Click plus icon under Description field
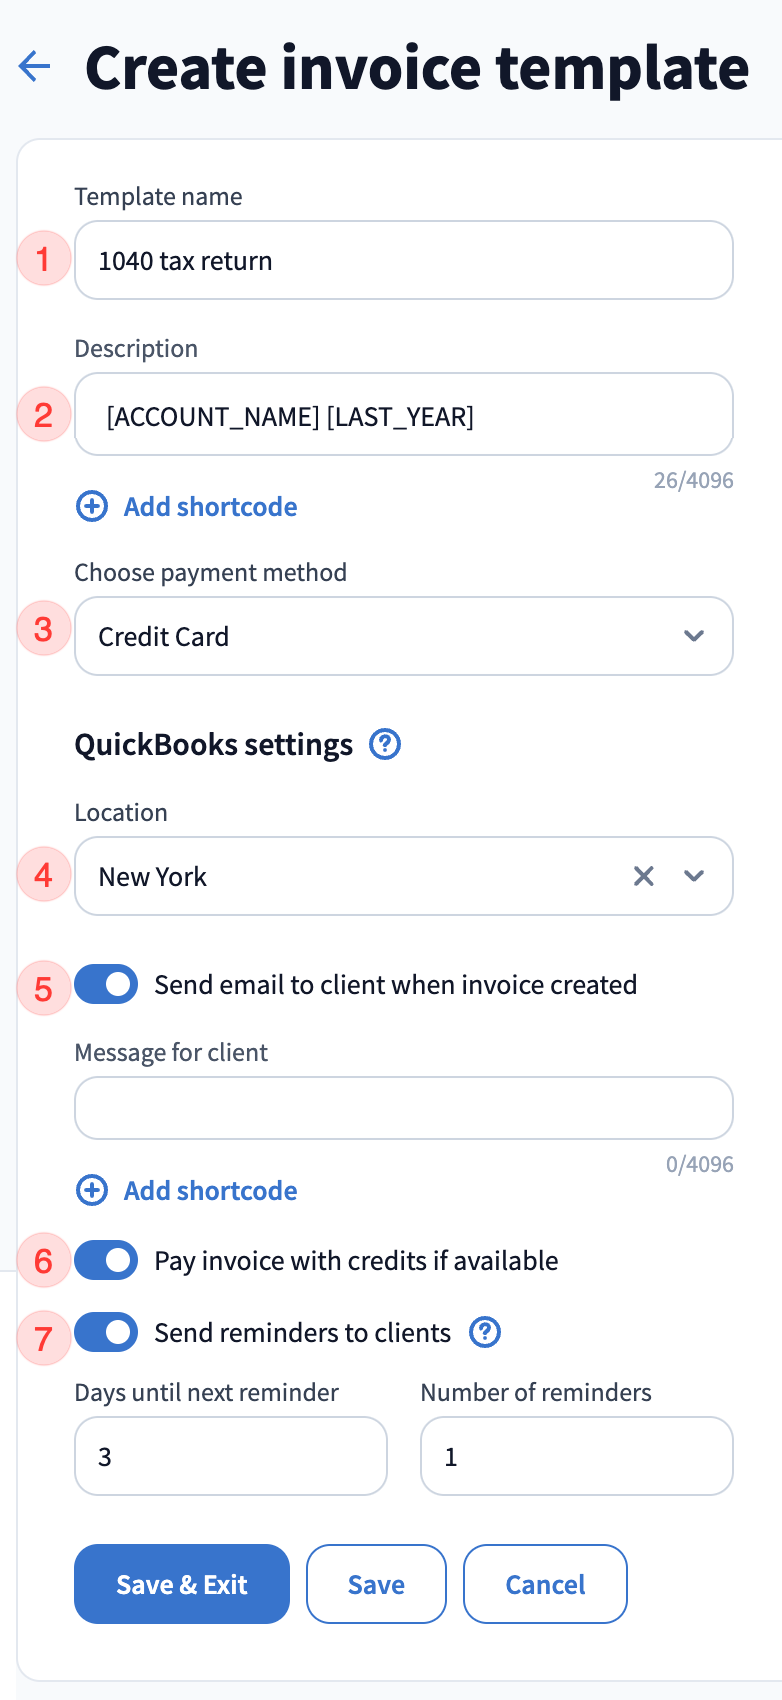The width and height of the screenshot is (782, 1700). [92, 506]
